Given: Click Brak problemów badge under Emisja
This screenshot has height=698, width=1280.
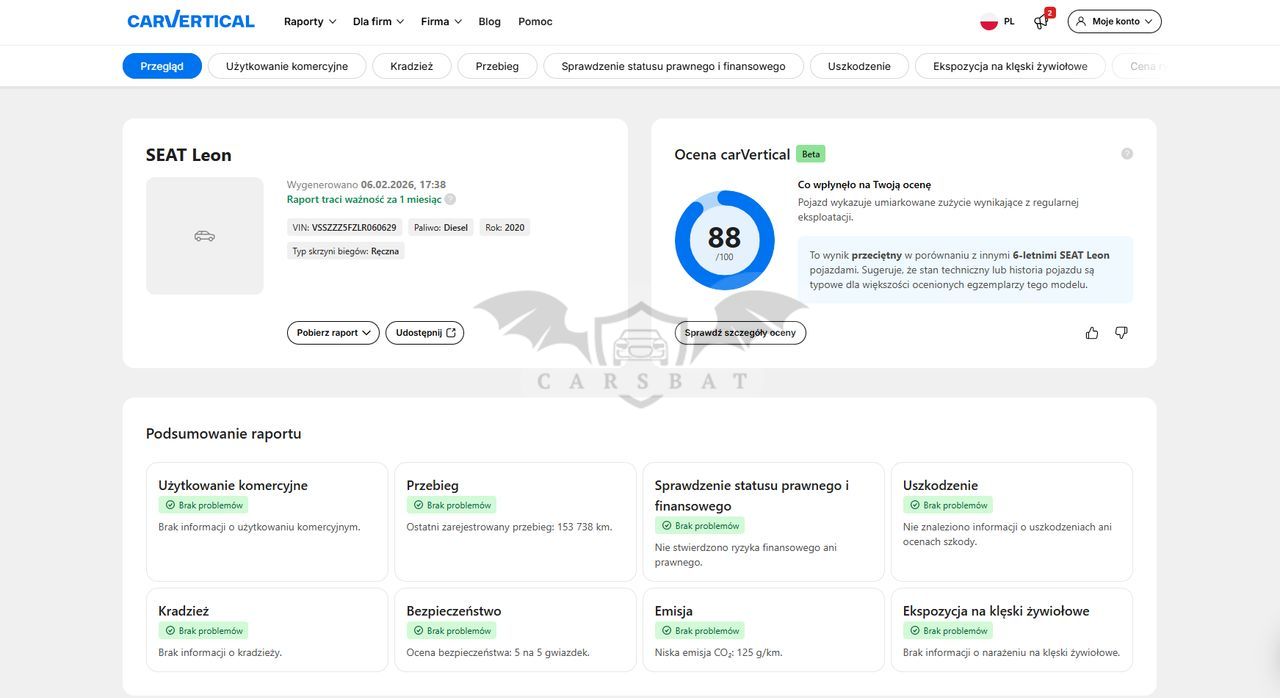Looking at the screenshot, I should (x=700, y=631).
